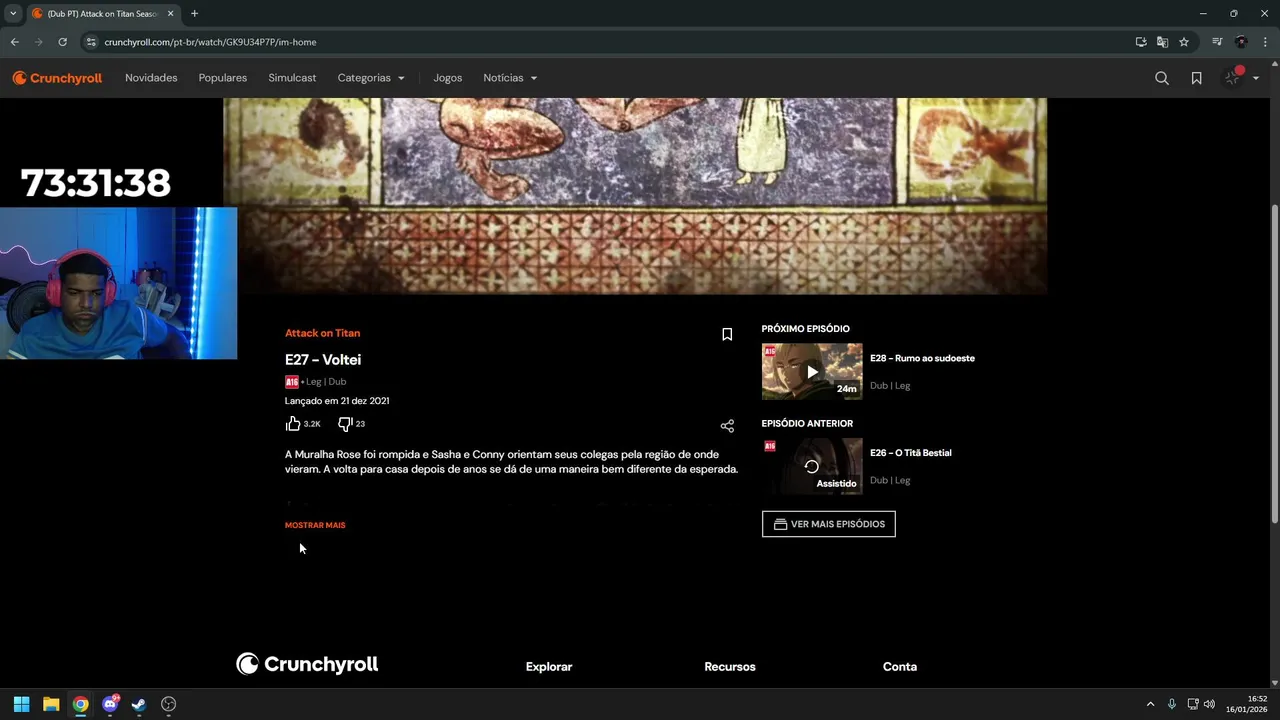The height and width of the screenshot is (720, 1280).
Task: Open Jogos menu item
Action: 448,78
